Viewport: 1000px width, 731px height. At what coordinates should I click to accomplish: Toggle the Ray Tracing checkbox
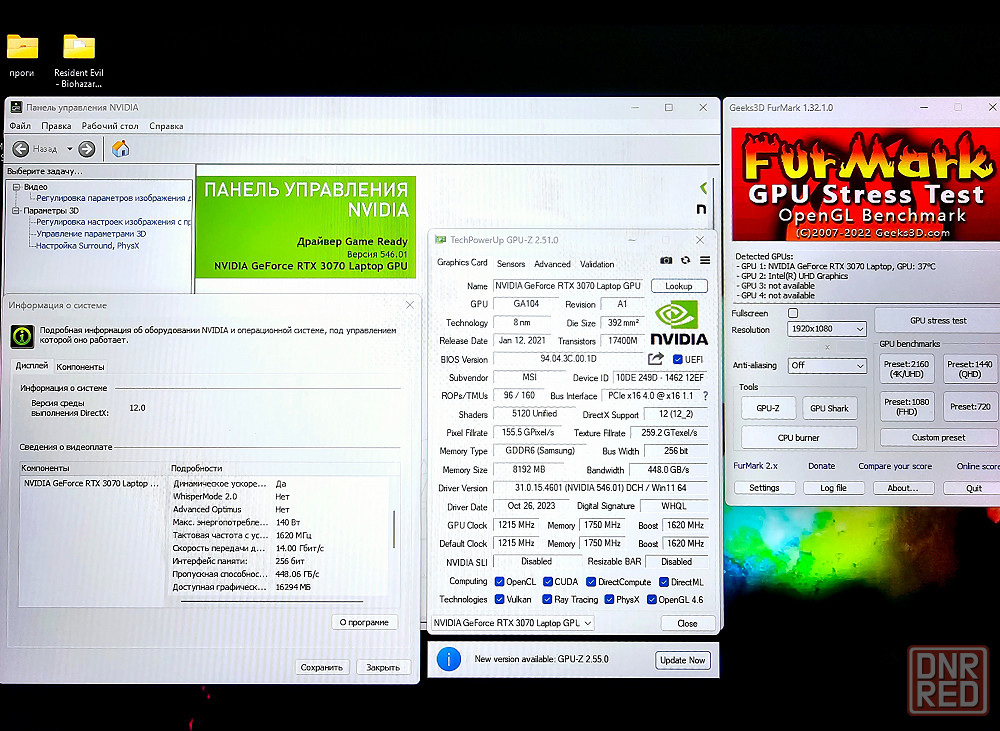(547, 600)
